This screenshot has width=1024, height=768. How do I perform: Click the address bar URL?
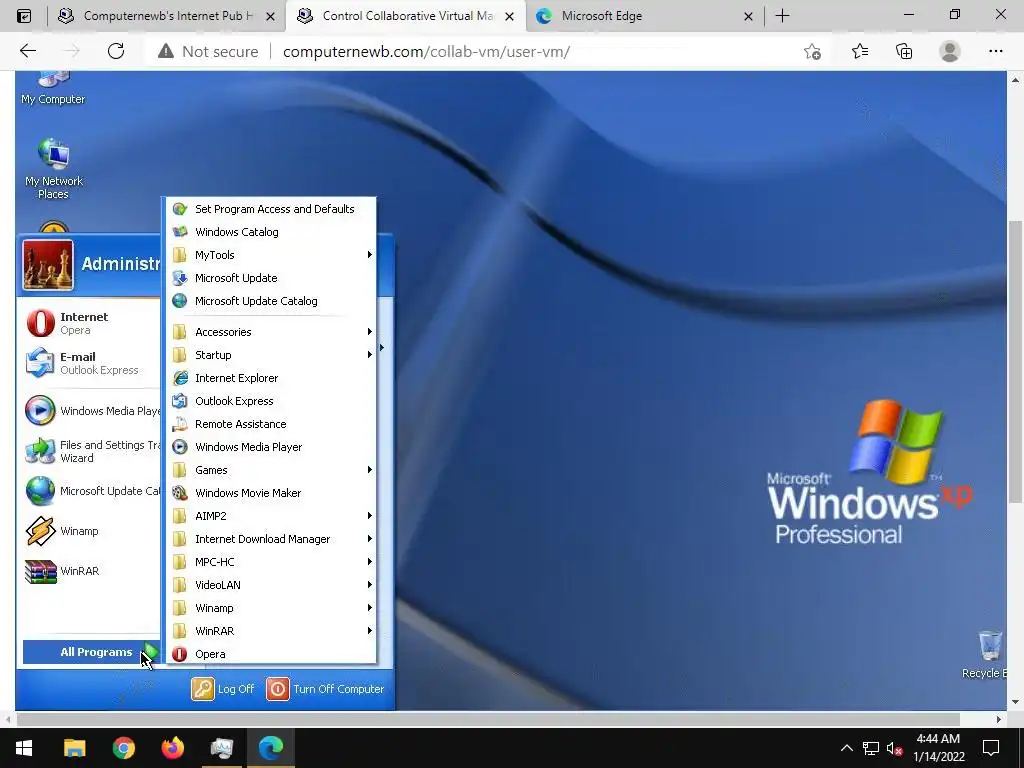(426, 51)
